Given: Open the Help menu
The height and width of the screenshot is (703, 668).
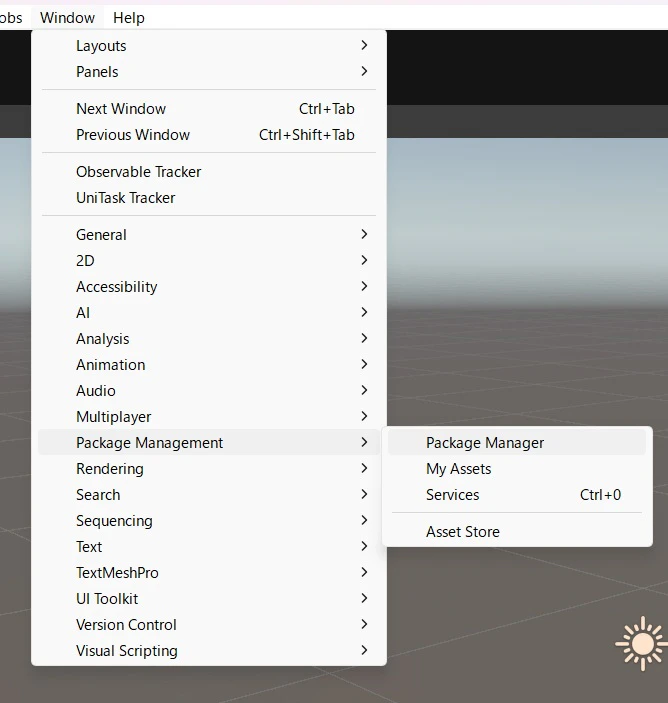Looking at the screenshot, I should (129, 18).
